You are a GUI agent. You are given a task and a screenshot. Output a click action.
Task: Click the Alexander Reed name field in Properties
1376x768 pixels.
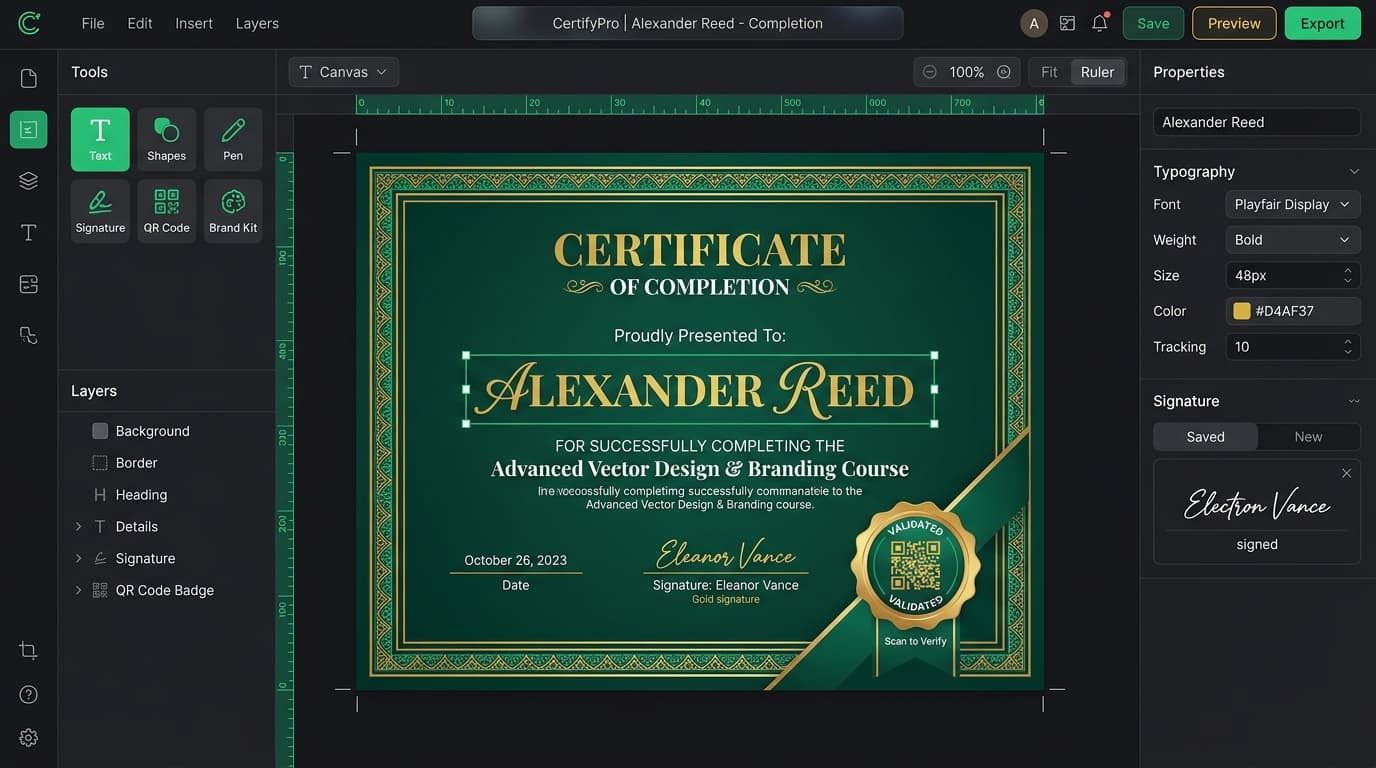[1257, 122]
